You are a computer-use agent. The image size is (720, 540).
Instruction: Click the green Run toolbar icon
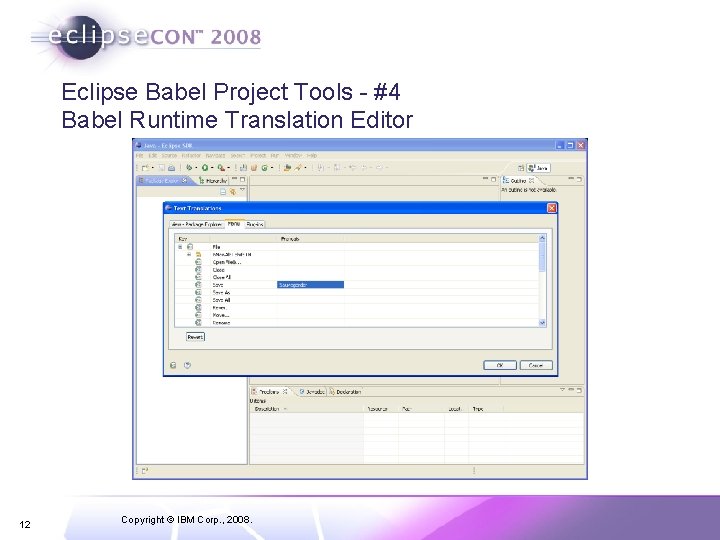pyautogui.click(x=205, y=168)
